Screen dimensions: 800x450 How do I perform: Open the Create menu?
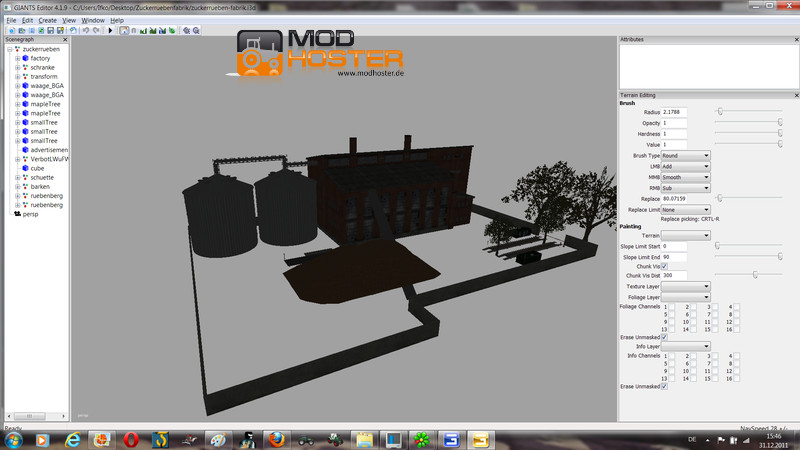point(47,20)
